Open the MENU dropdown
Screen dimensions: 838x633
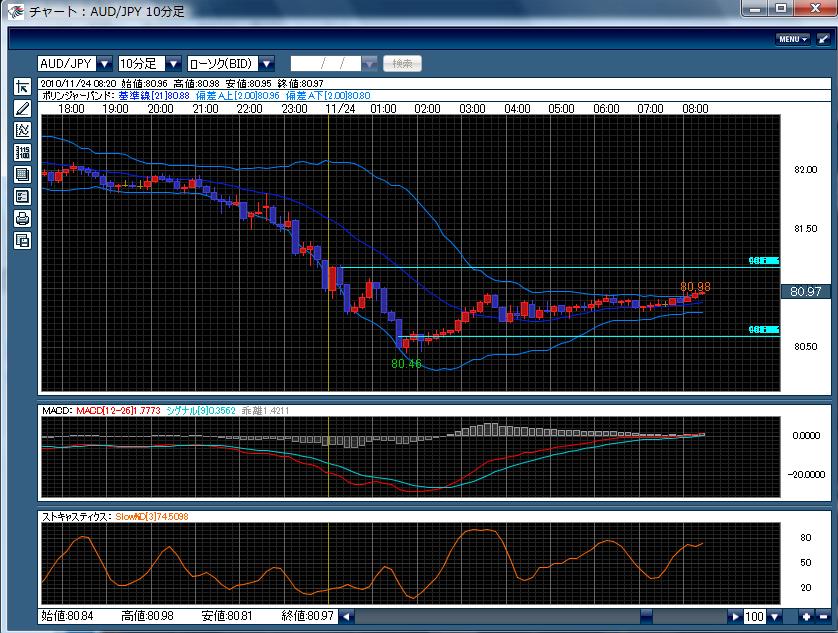click(x=793, y=39)
